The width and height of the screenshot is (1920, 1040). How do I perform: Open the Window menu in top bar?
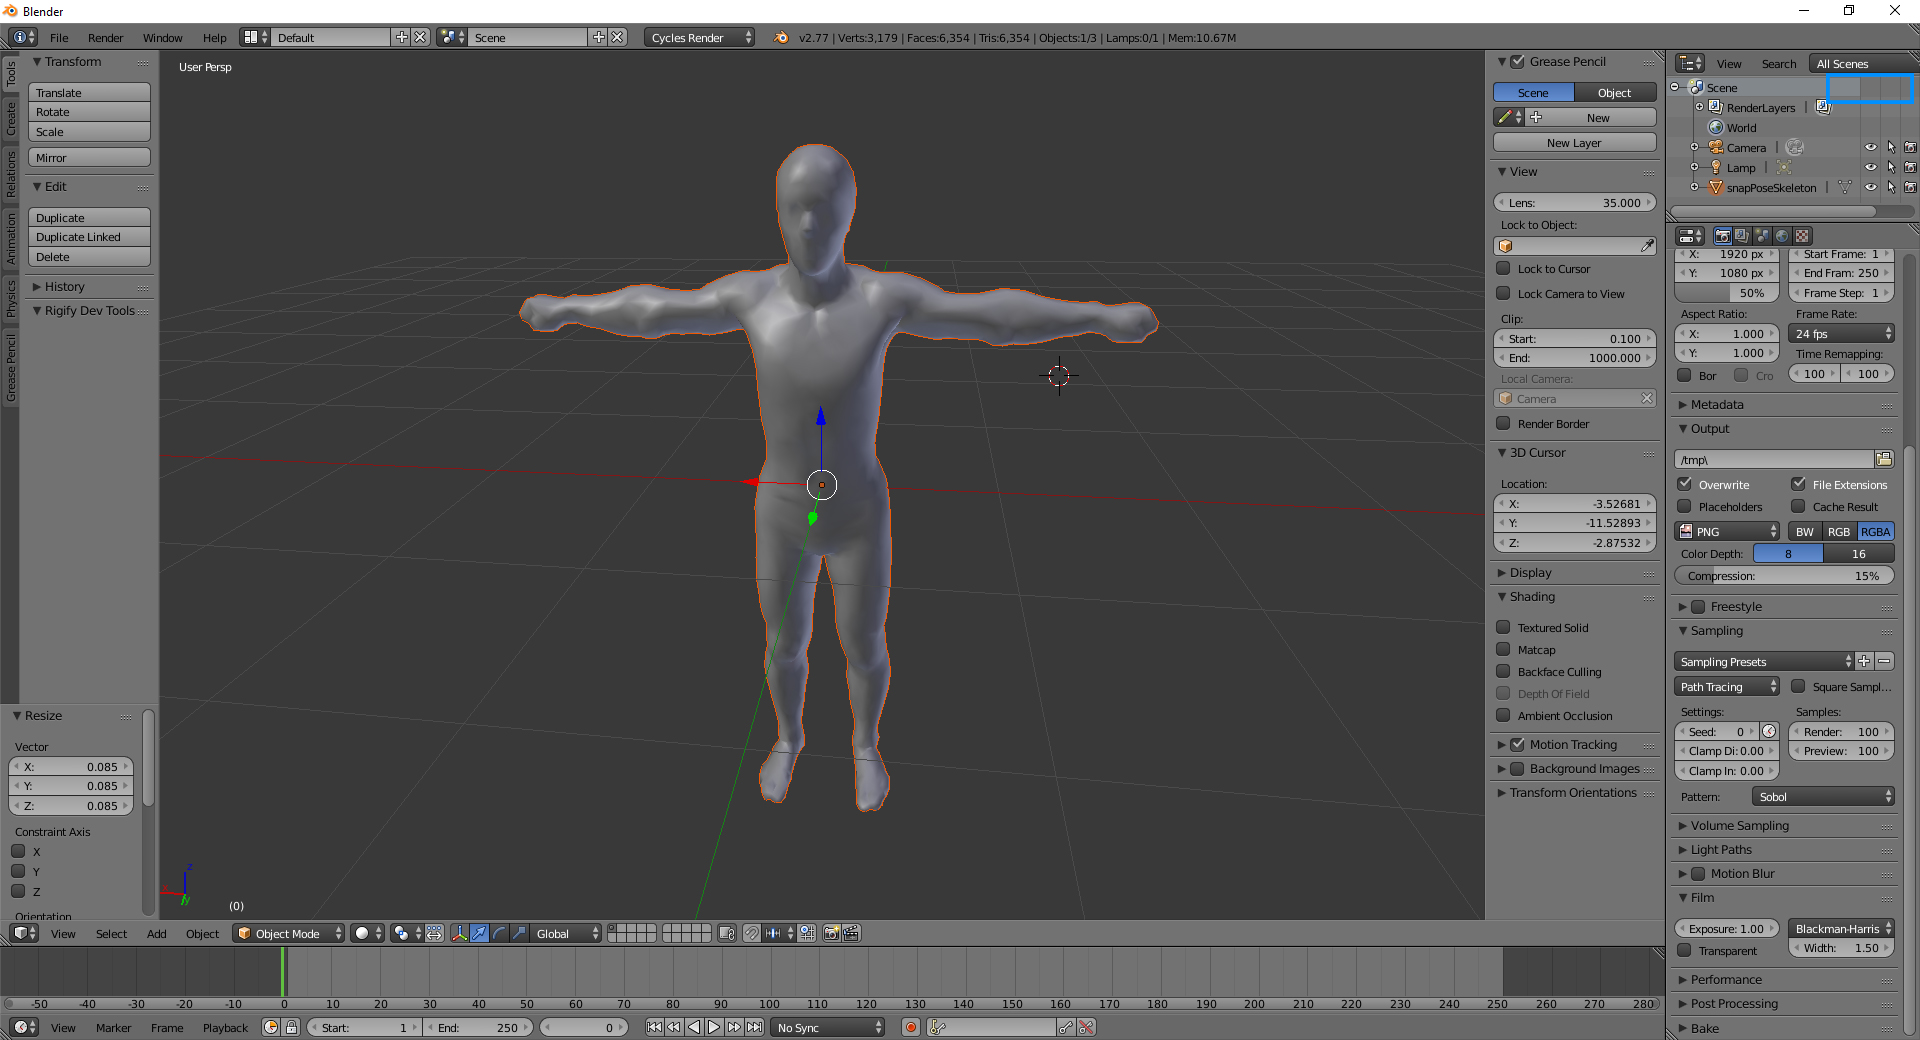[162, 37]
